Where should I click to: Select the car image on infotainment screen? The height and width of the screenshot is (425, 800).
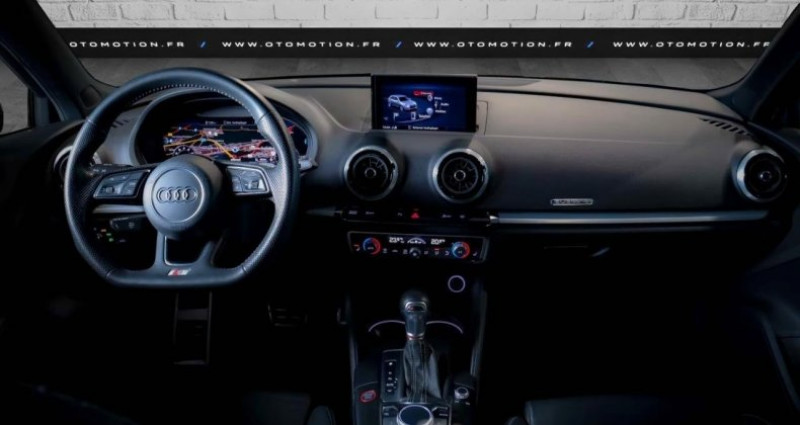[x=400, y=104]
